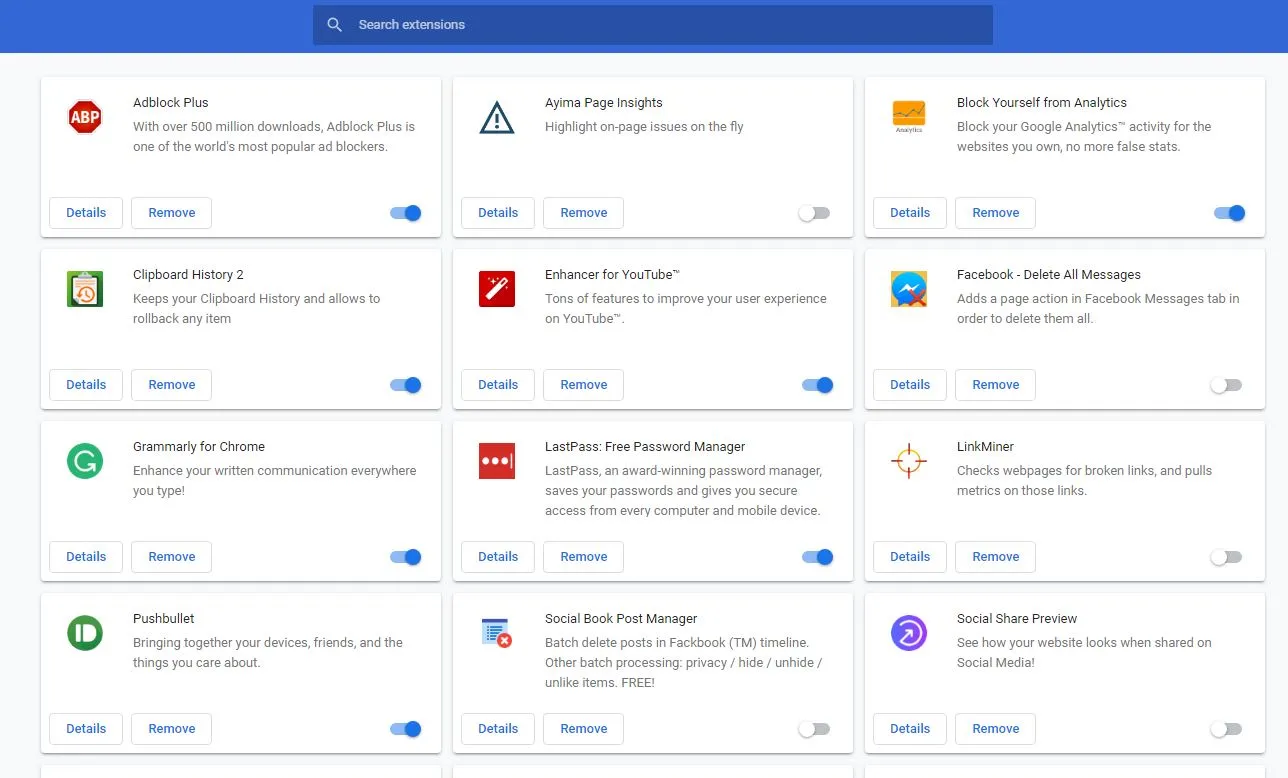Viewport: 1288px width, 778px height.
Task: Remove Enhancer for YouTube extension
Action: [x=584, y=385]
